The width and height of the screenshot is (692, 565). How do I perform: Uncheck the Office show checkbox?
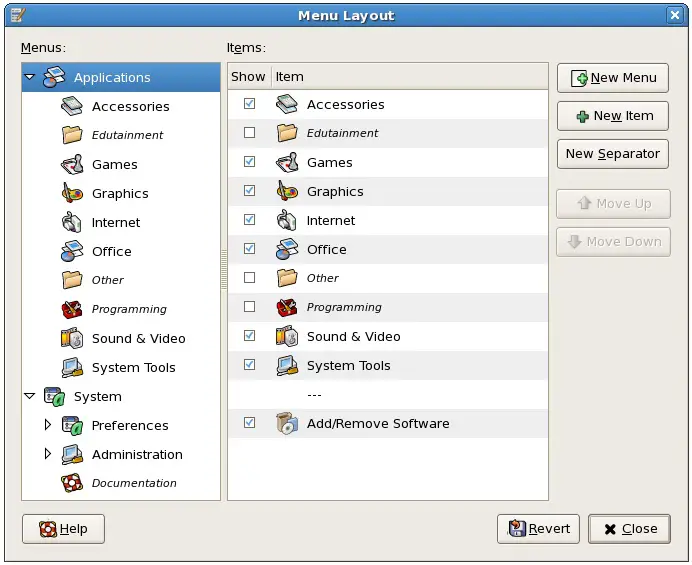[x=249, y=249]
